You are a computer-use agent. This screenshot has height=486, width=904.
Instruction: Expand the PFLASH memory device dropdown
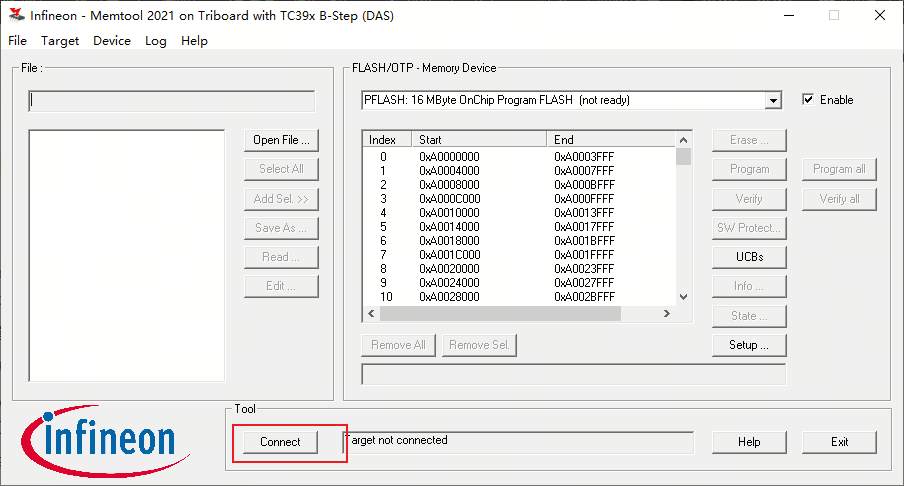pos(773,101)
